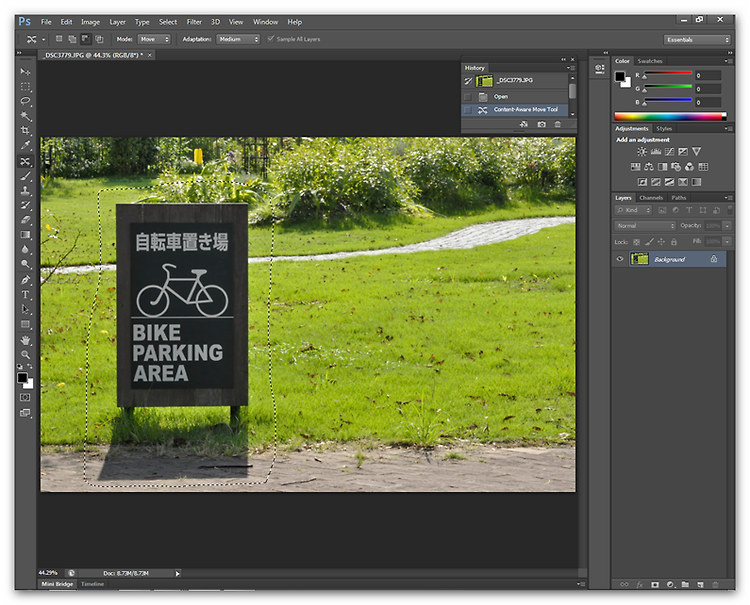
Task: Set history brush source for Content-Aware Move state
Action: point(468,110)
